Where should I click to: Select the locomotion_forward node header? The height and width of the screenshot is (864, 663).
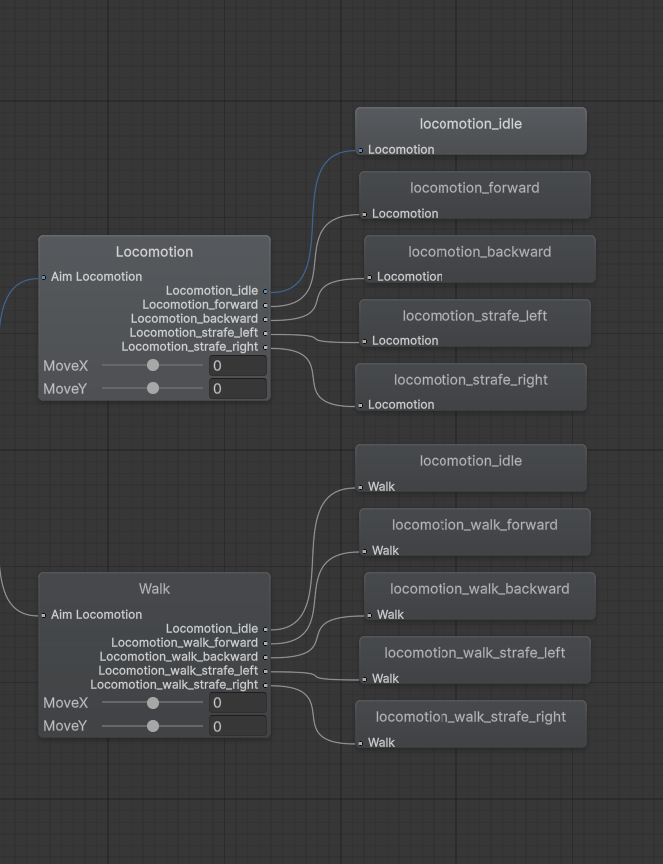coord(475,188)
